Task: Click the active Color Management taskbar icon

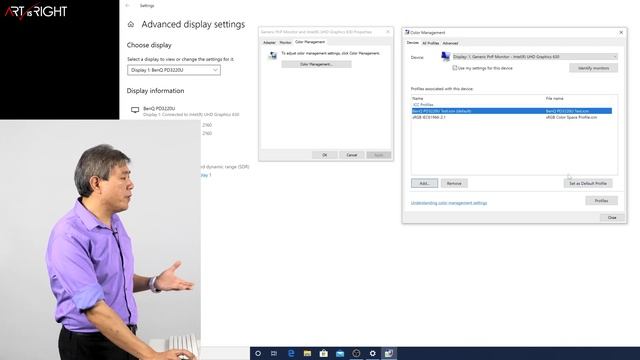Action: 389,353
